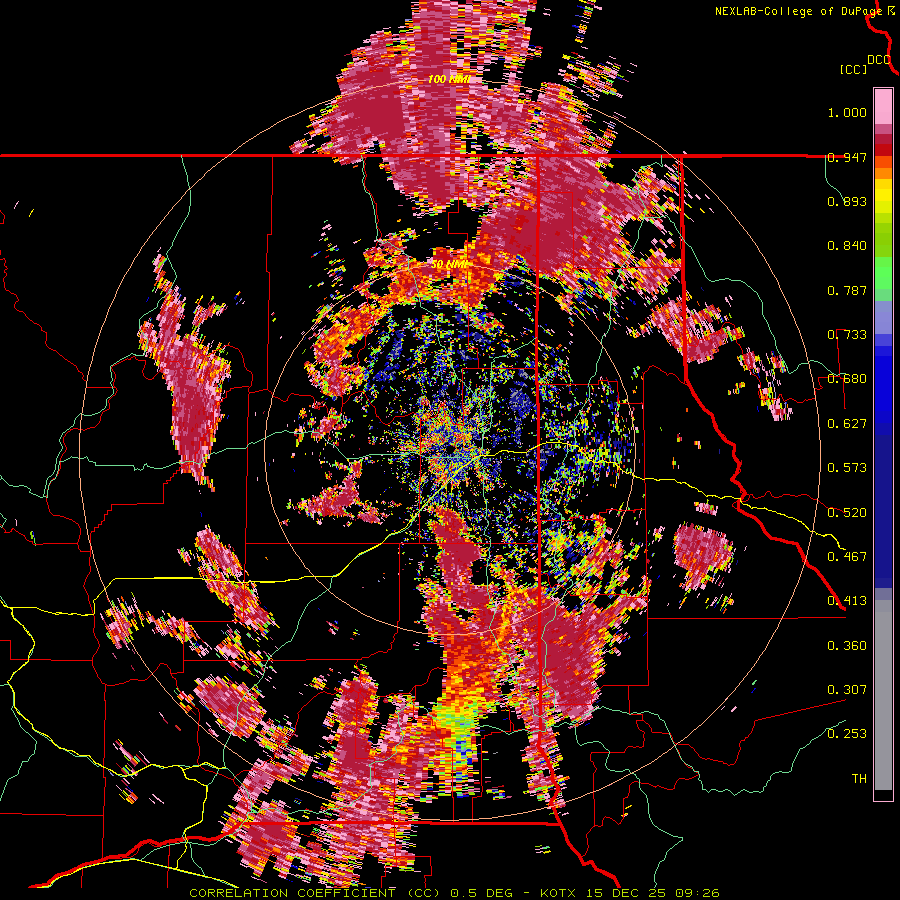Click the 100 NMI range ring label
Viewport: 900px width, 900px height.
click(449, 79)
